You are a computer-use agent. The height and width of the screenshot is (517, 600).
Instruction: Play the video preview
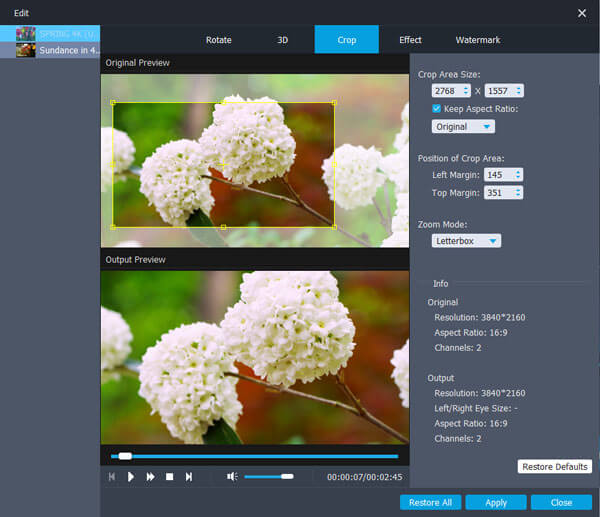pos(130,476)
